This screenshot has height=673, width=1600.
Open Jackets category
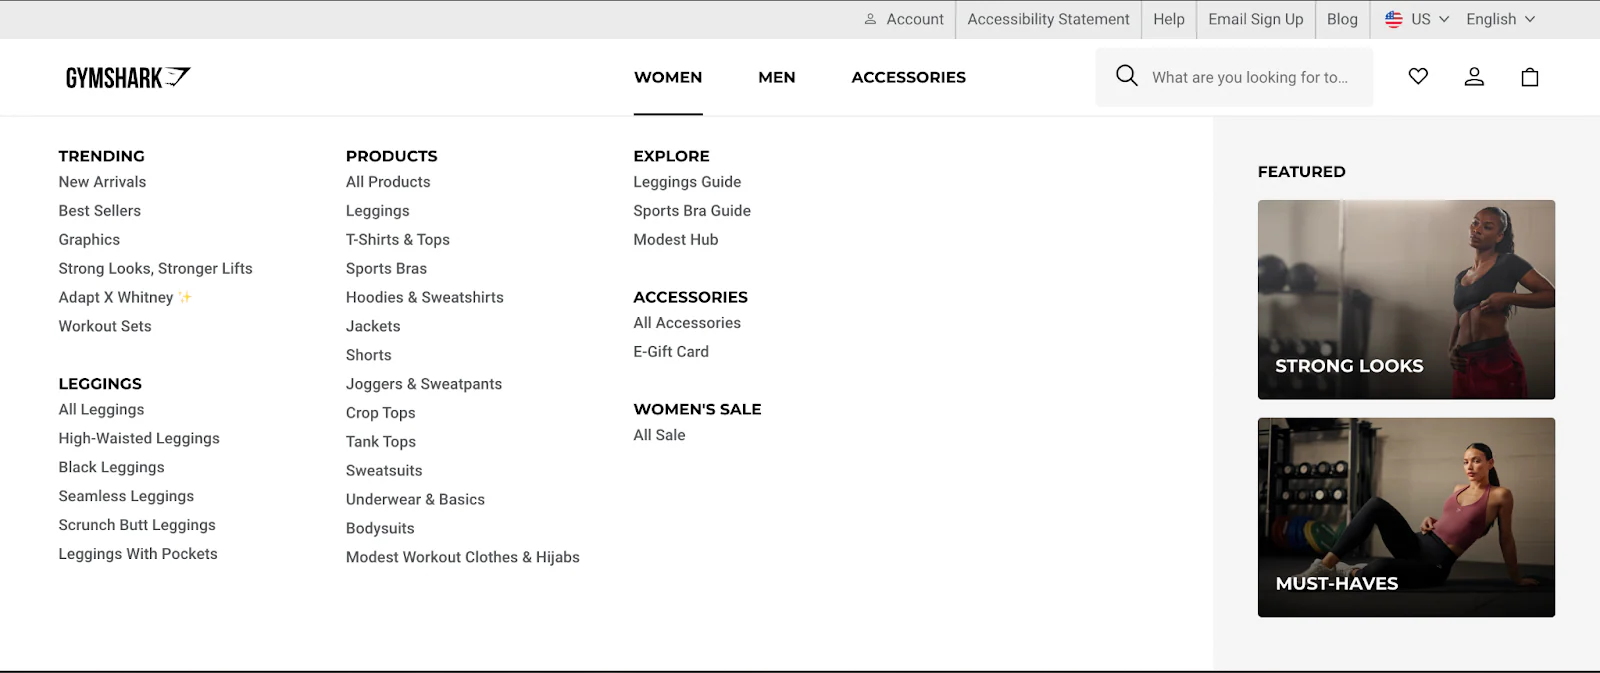tap(373, 327)
